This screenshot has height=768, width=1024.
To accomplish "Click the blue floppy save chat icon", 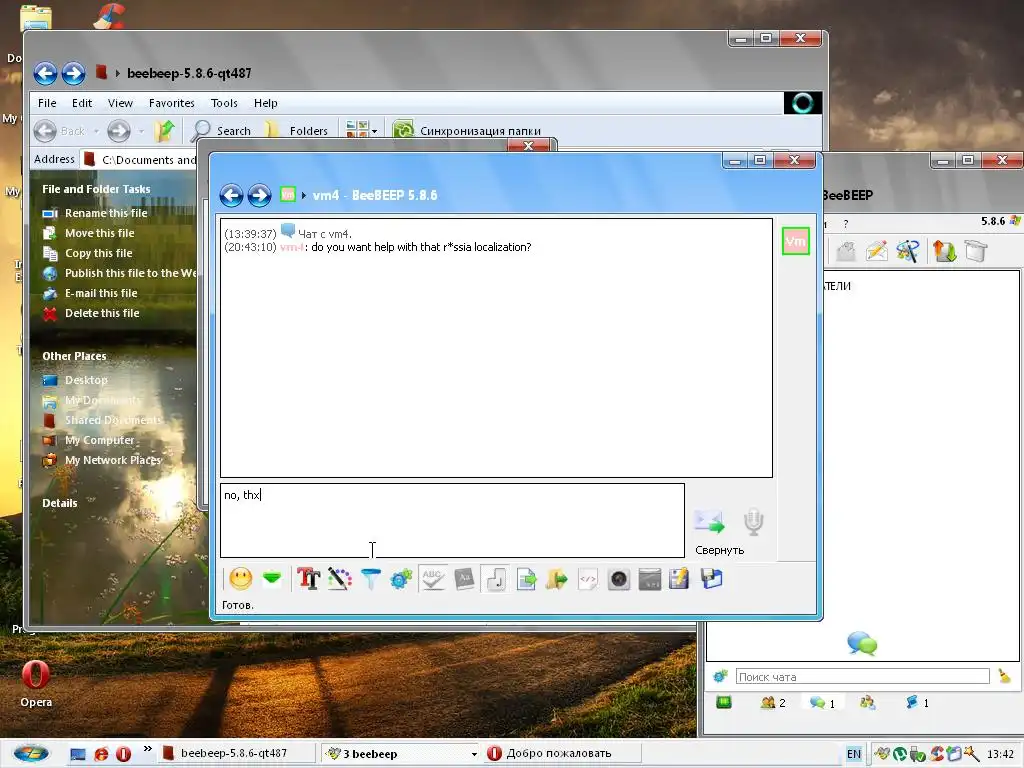I will click(711, 579).
